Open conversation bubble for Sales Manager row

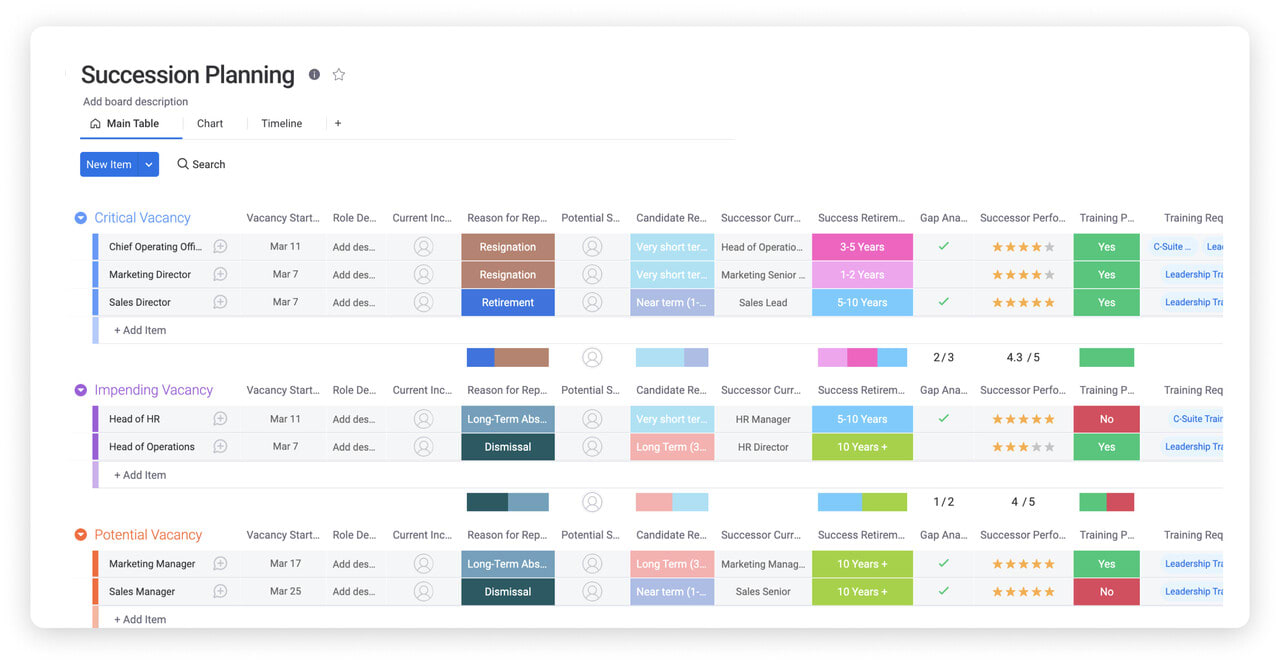coord(220,592)
